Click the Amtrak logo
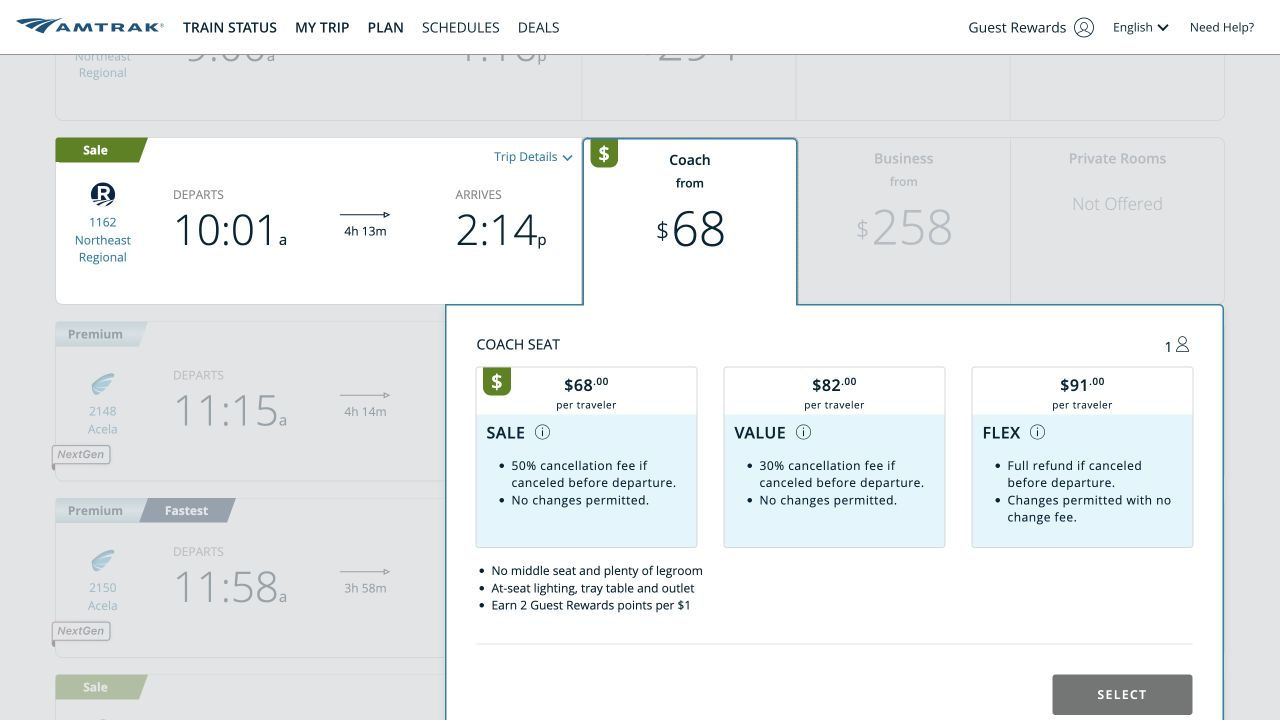Viewport: 1280px width, 720px height. coord(90,27)
